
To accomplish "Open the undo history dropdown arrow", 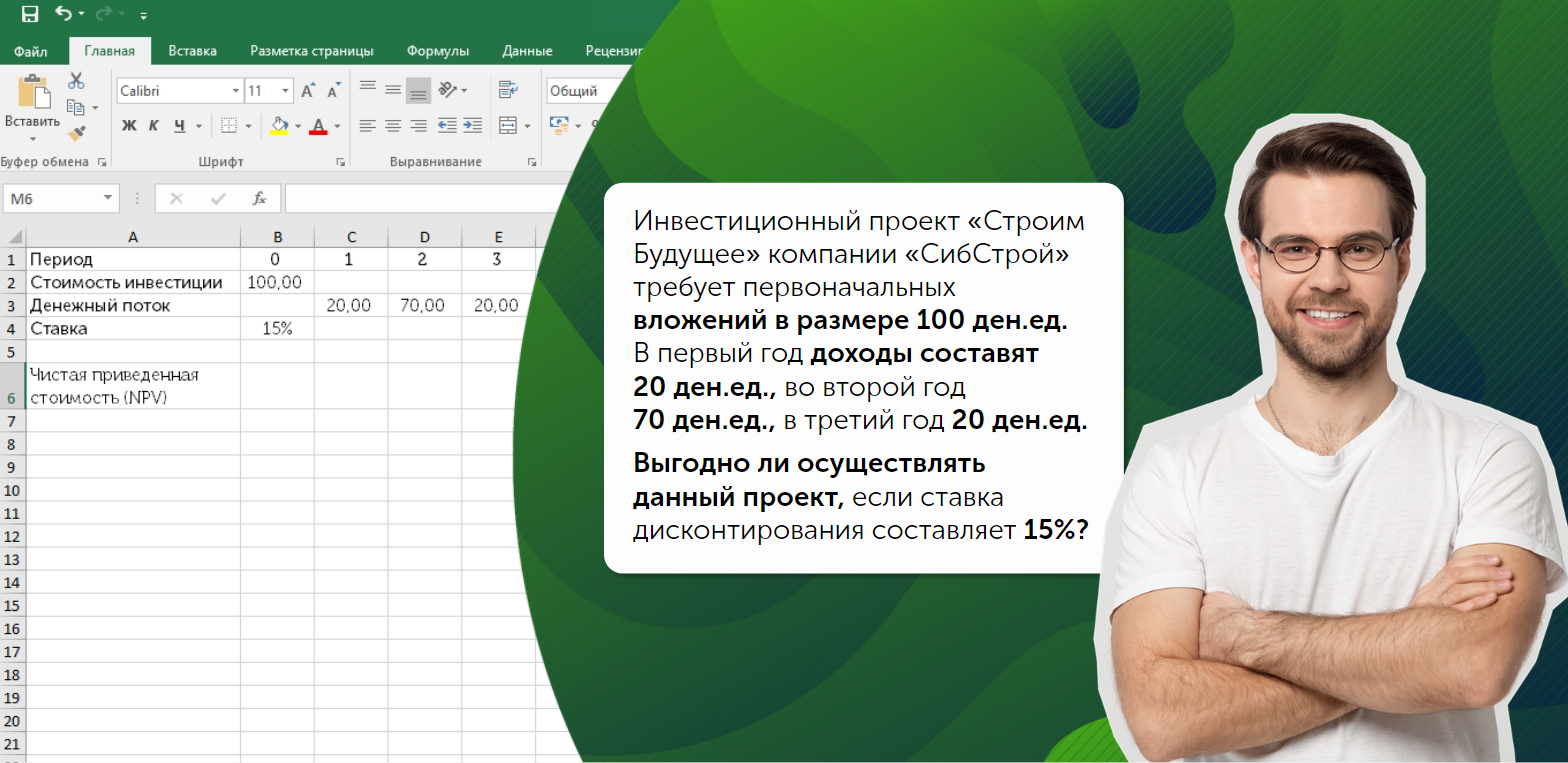I will tap(81, 15).
